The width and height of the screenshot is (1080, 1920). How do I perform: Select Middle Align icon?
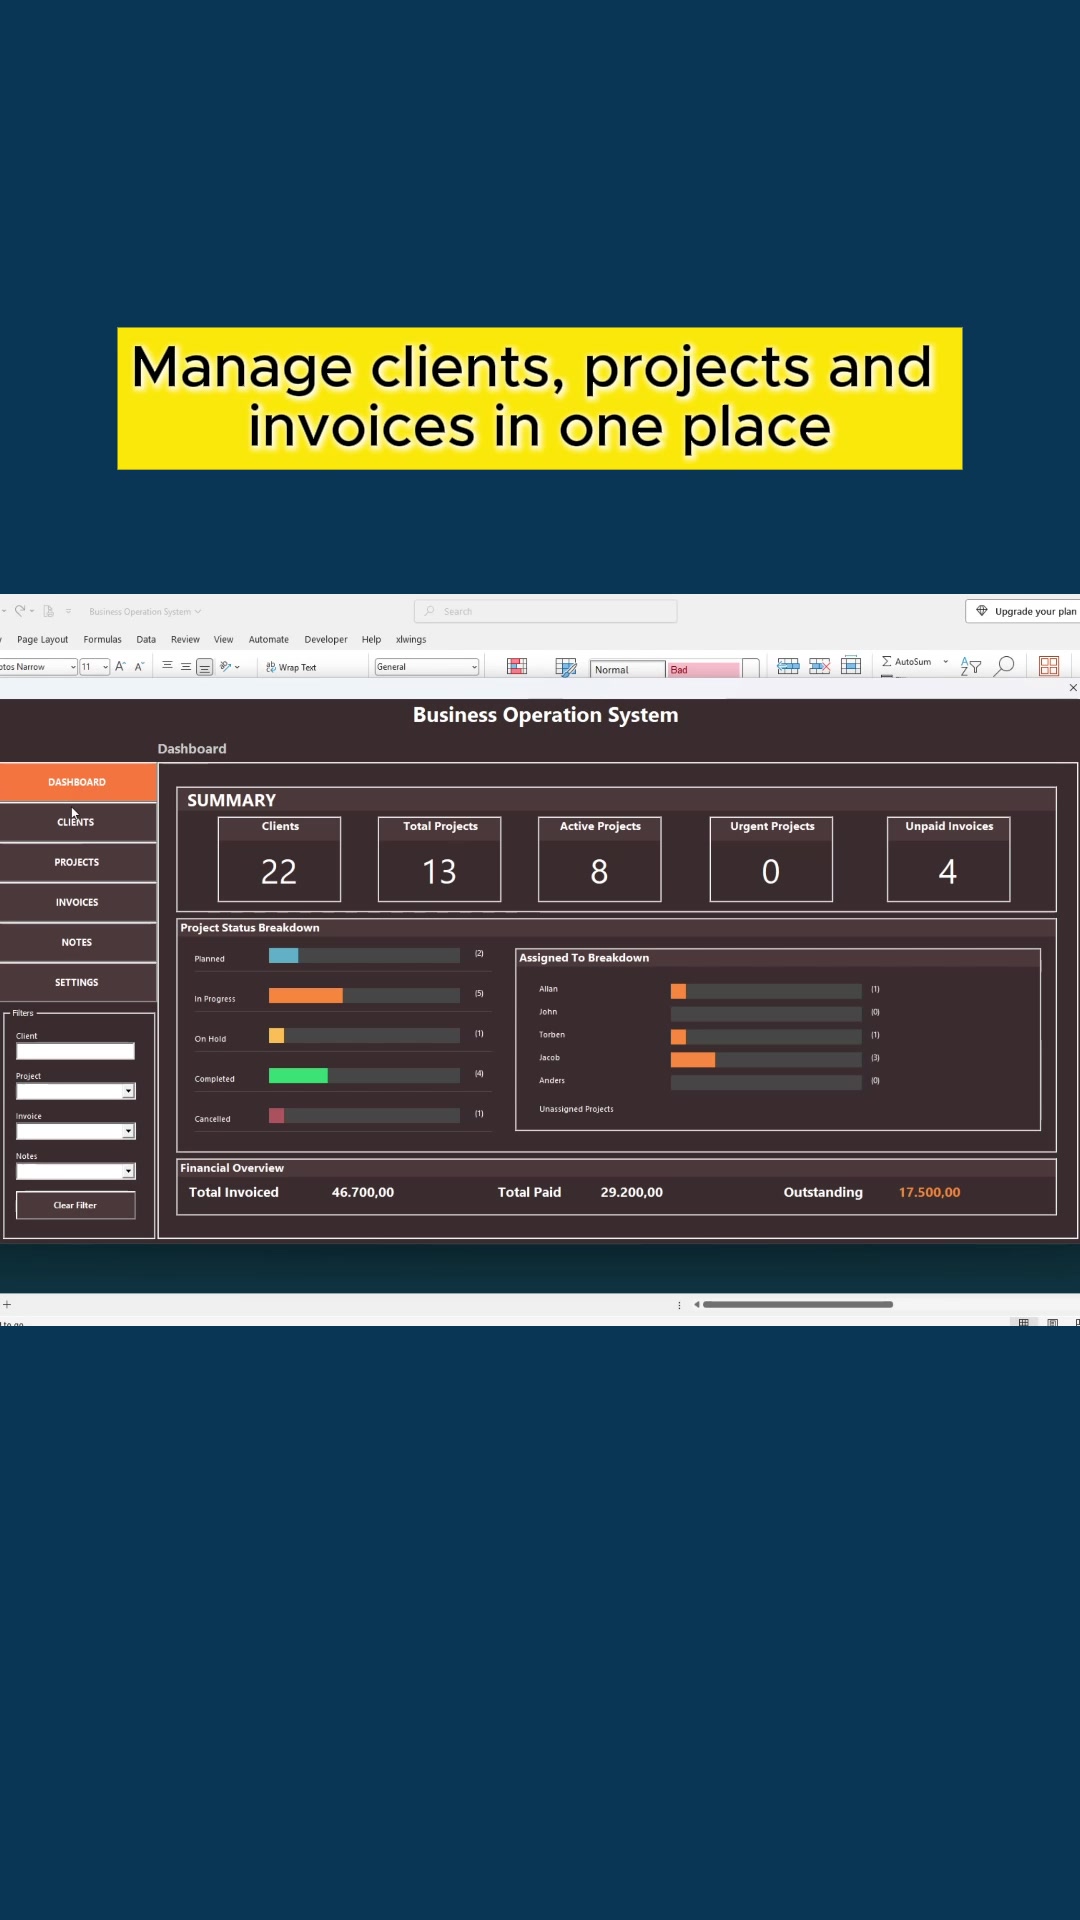186,667
